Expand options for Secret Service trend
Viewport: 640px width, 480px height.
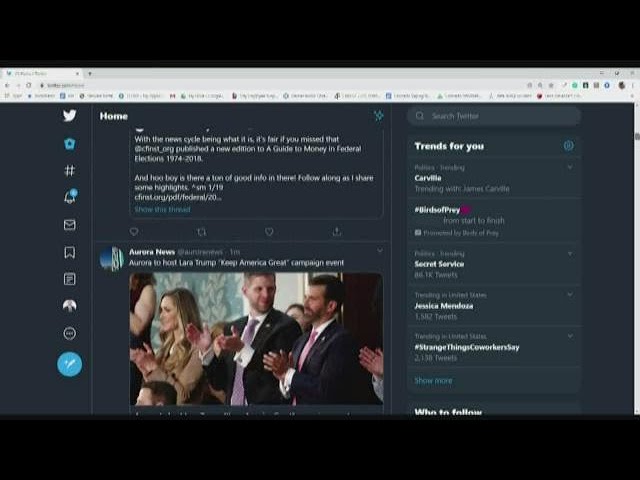coord(570,253)
